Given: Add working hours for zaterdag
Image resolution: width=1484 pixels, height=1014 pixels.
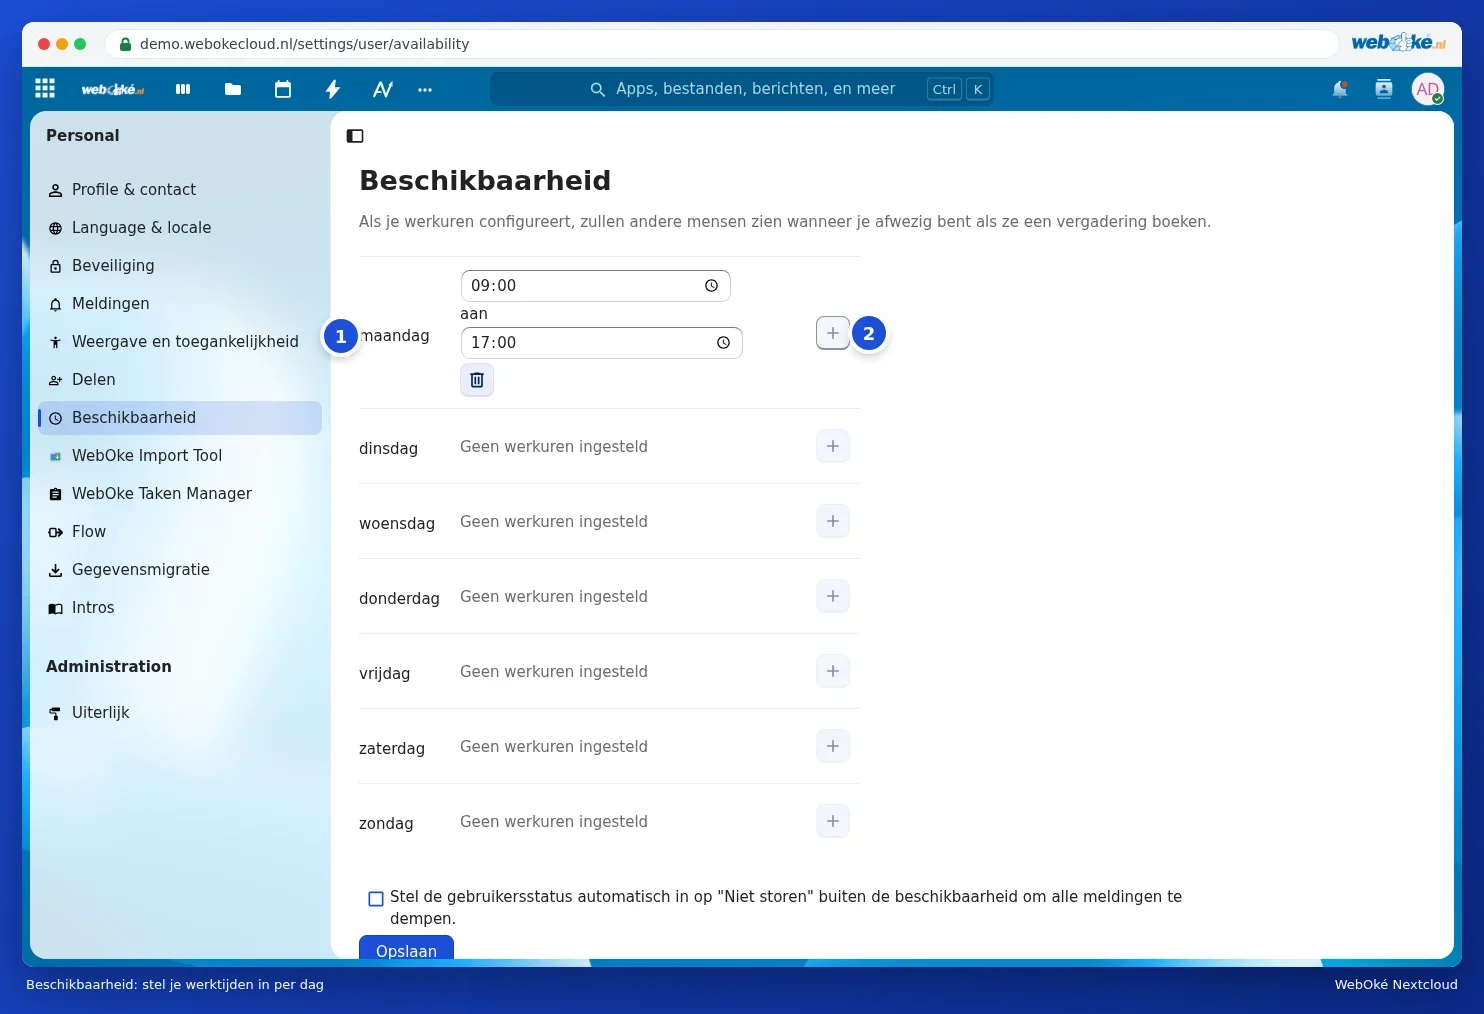Looking at the screenshot, I should click(833, 746).
